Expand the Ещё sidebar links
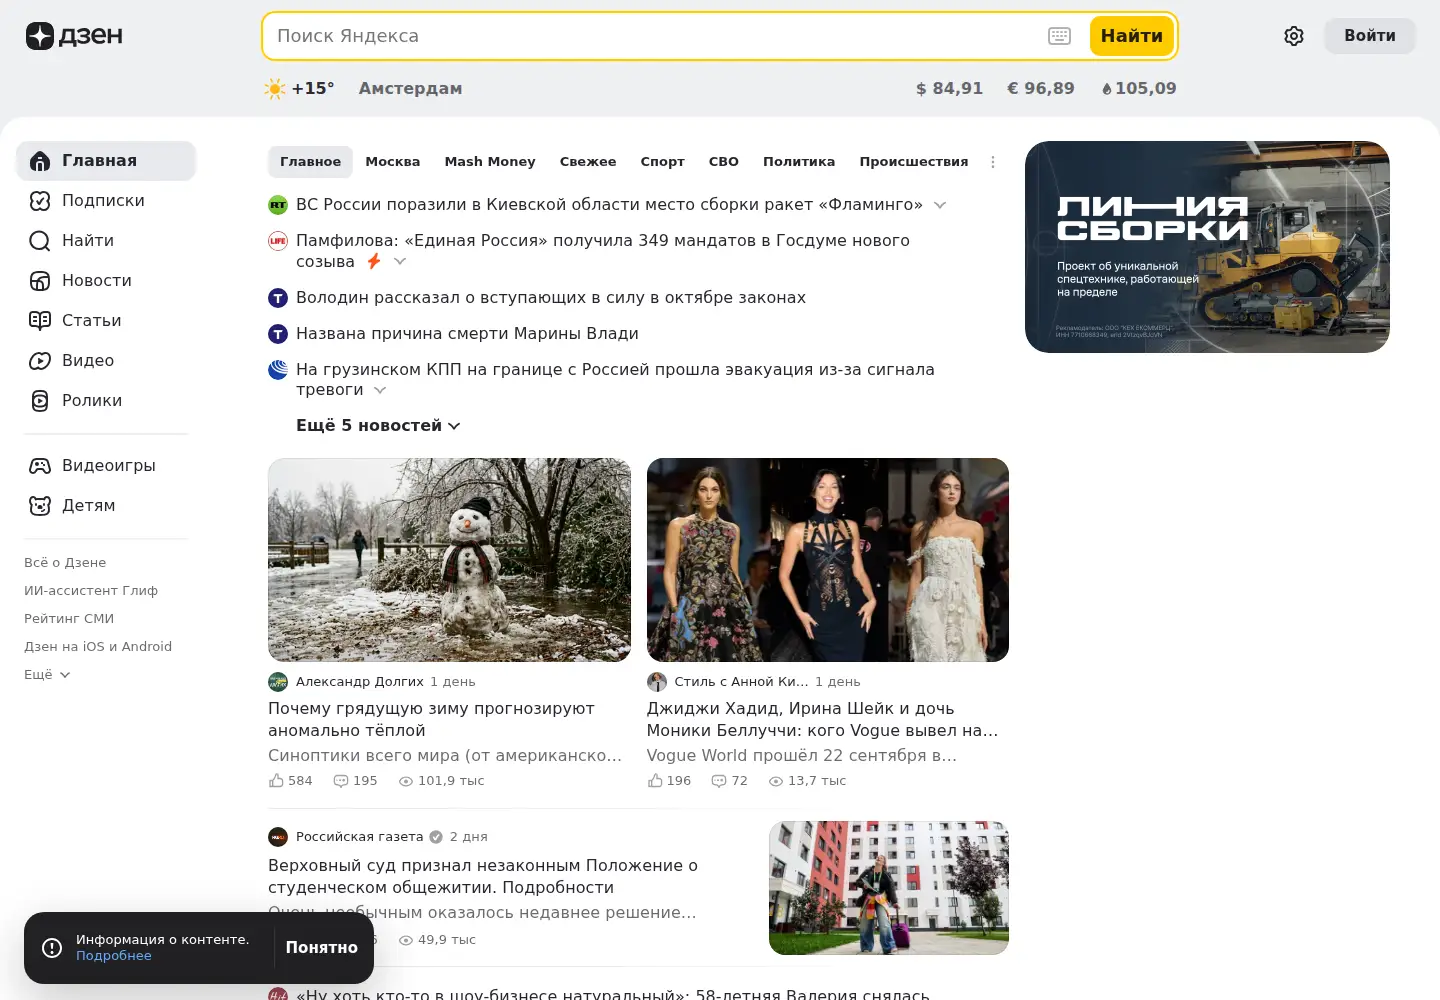This screenshot has height=1000, width=1440. point(47,675)
